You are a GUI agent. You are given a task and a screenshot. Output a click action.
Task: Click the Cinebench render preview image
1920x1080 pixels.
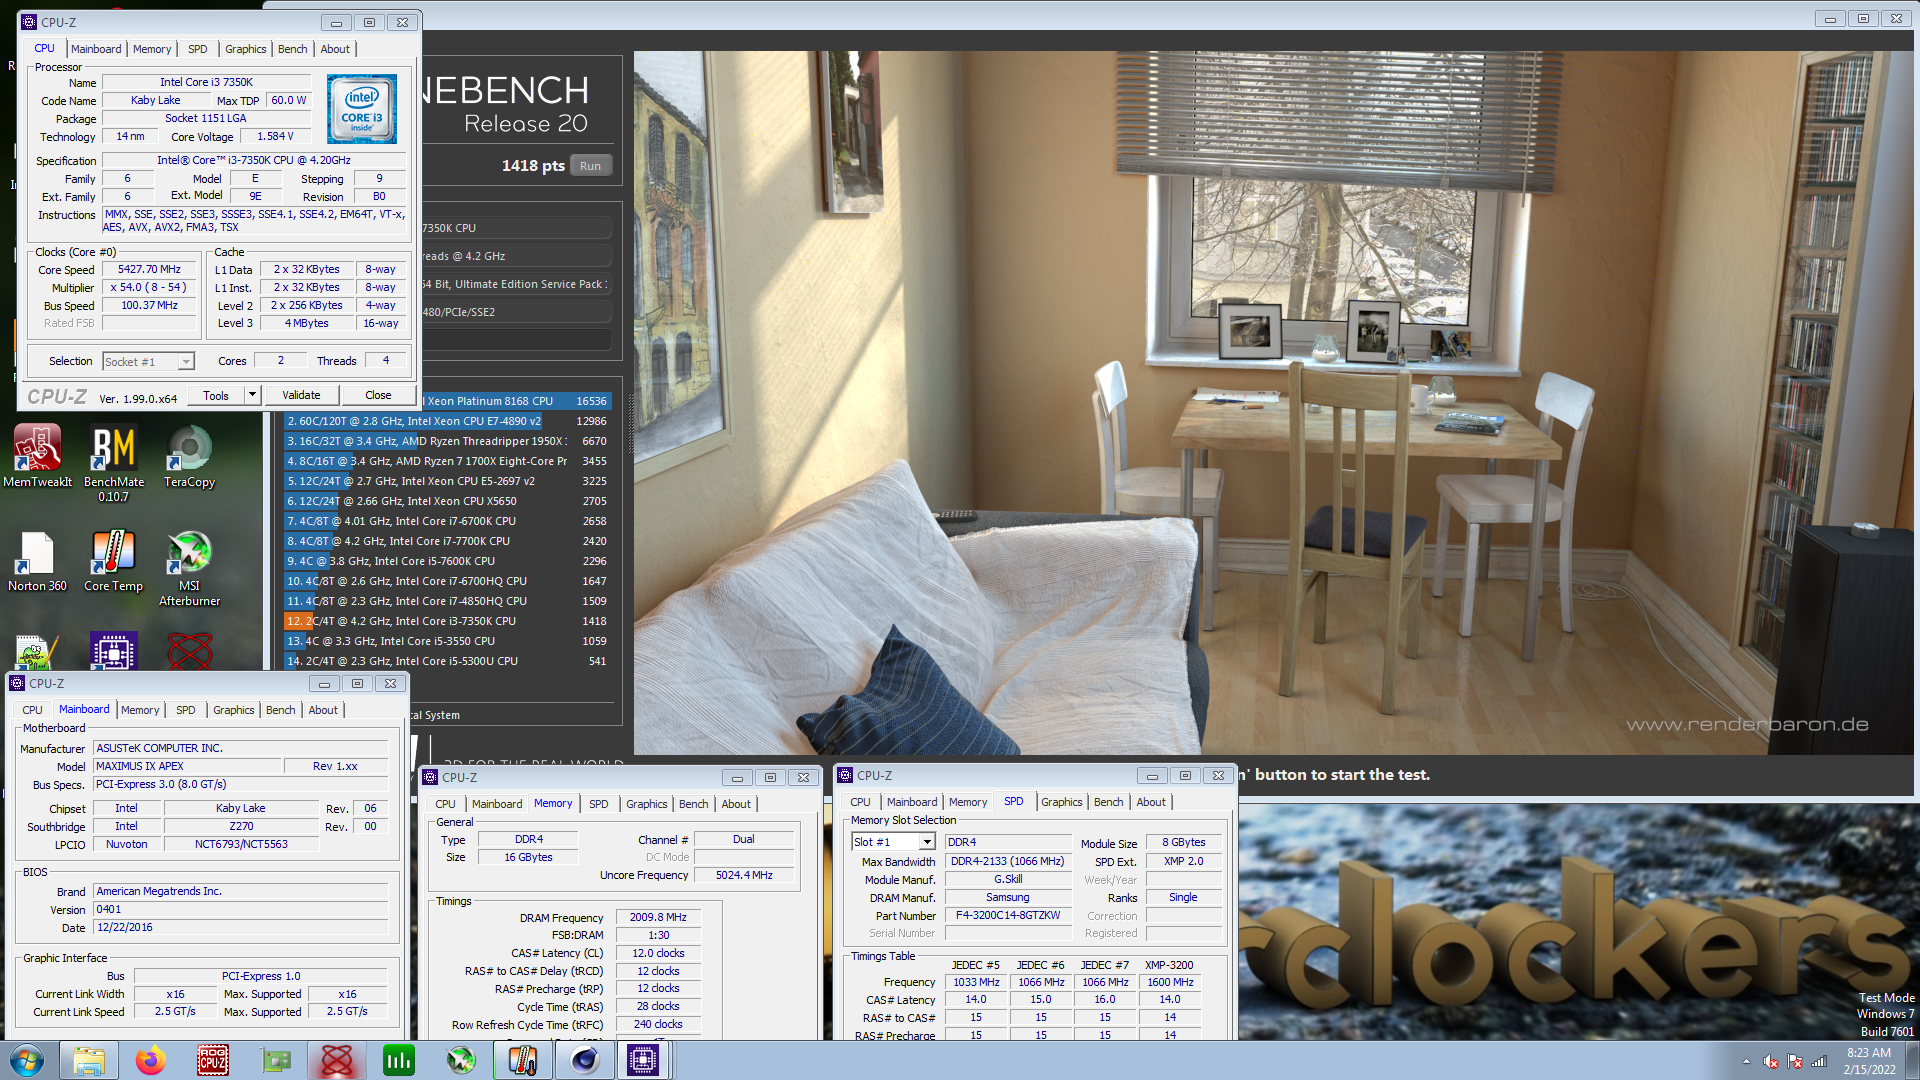(x=1272, y=402)
